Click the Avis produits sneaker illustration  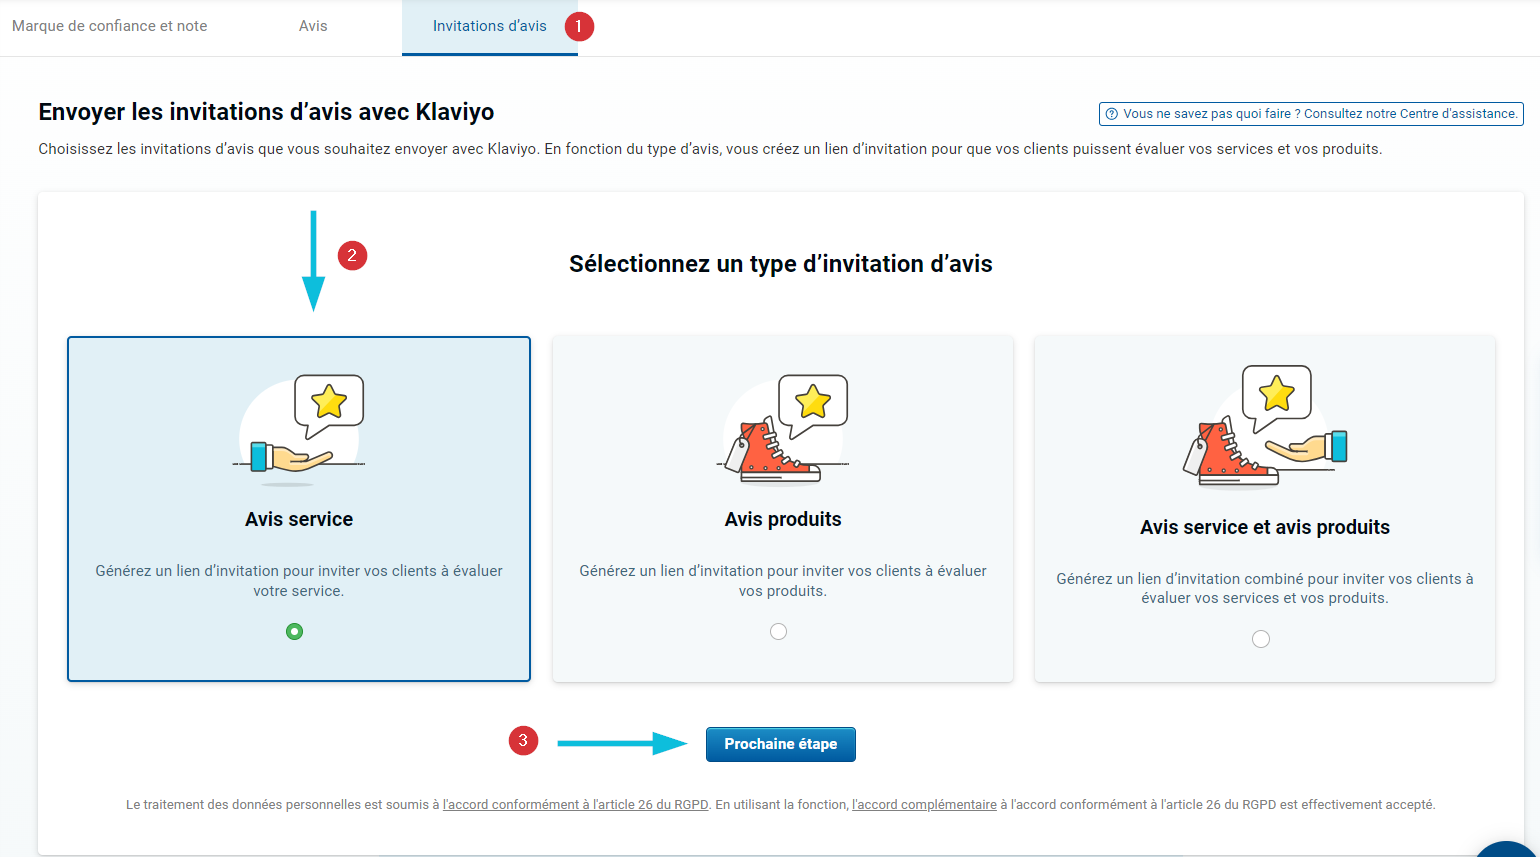(x=783, y=430)
